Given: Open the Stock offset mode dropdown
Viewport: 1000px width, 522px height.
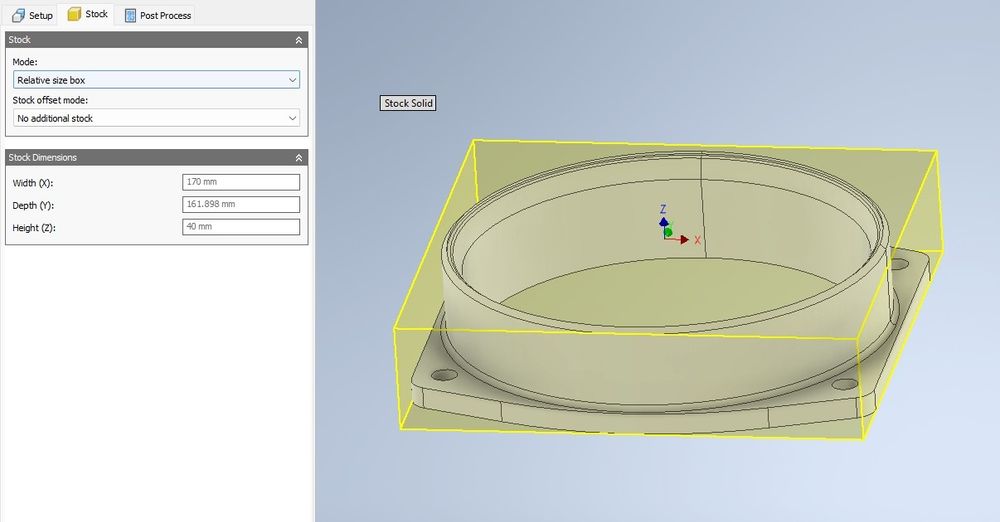Looking at the screenshot, I should coord(156,118).
